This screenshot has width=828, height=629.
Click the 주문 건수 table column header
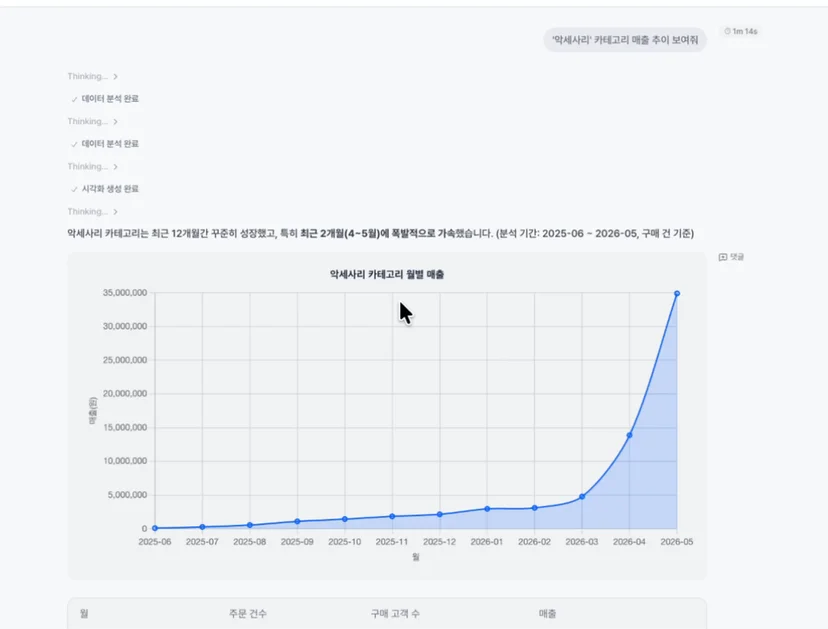click(x=248, y=614)
